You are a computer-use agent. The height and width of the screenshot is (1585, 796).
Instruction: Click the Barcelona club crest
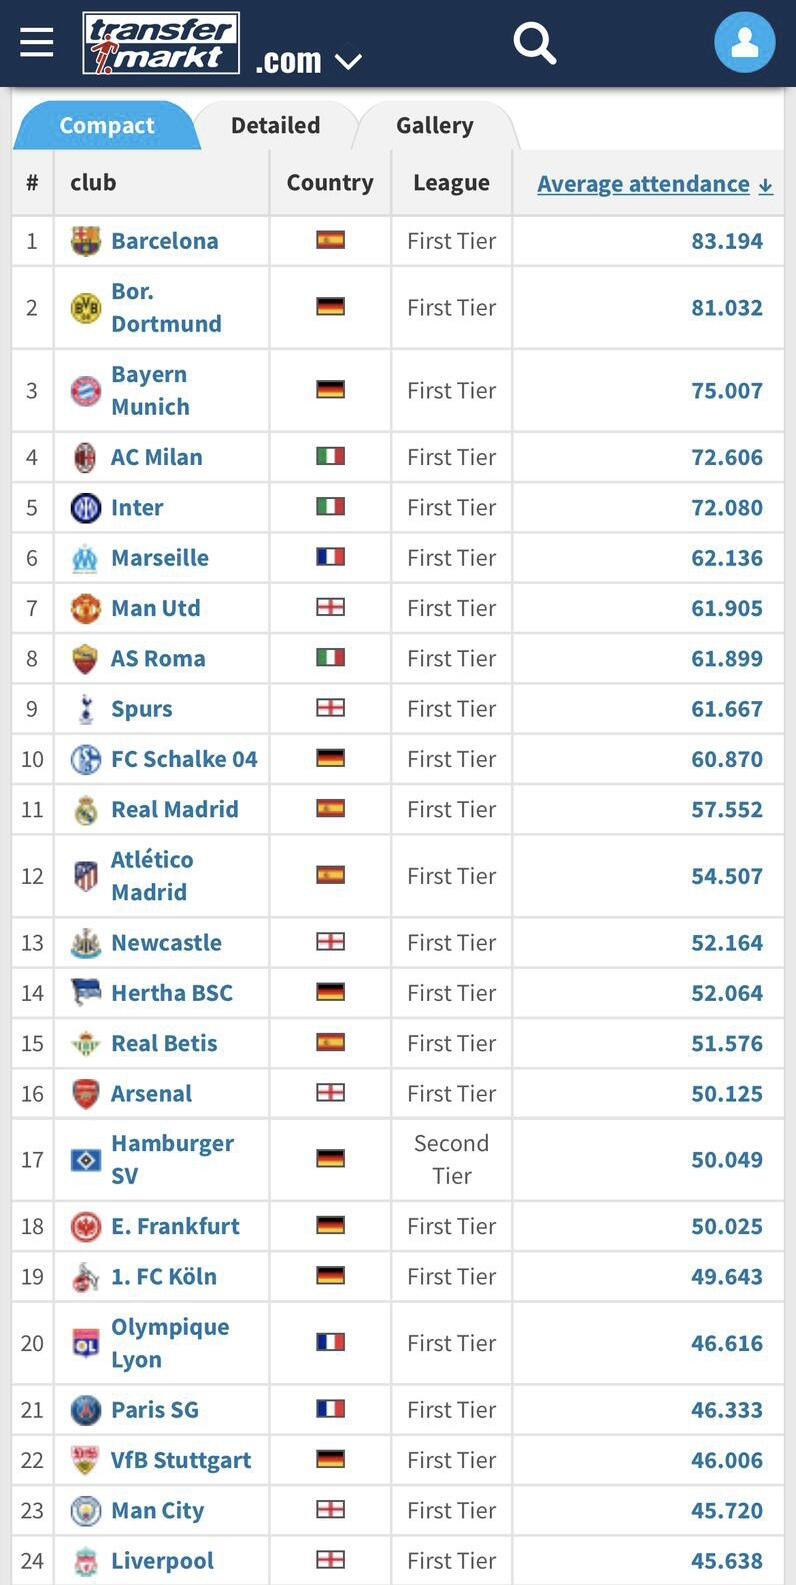[86, 241]
